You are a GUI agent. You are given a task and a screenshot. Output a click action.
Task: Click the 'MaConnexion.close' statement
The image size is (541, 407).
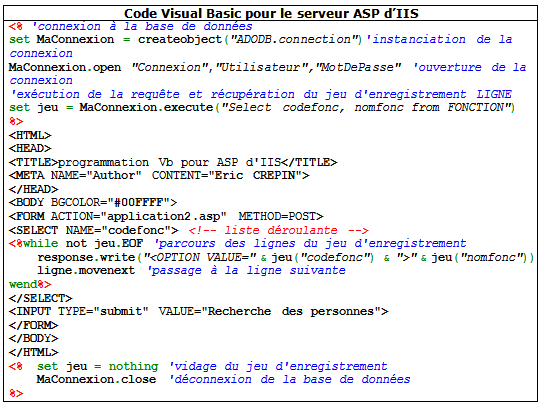pos(96,379)
